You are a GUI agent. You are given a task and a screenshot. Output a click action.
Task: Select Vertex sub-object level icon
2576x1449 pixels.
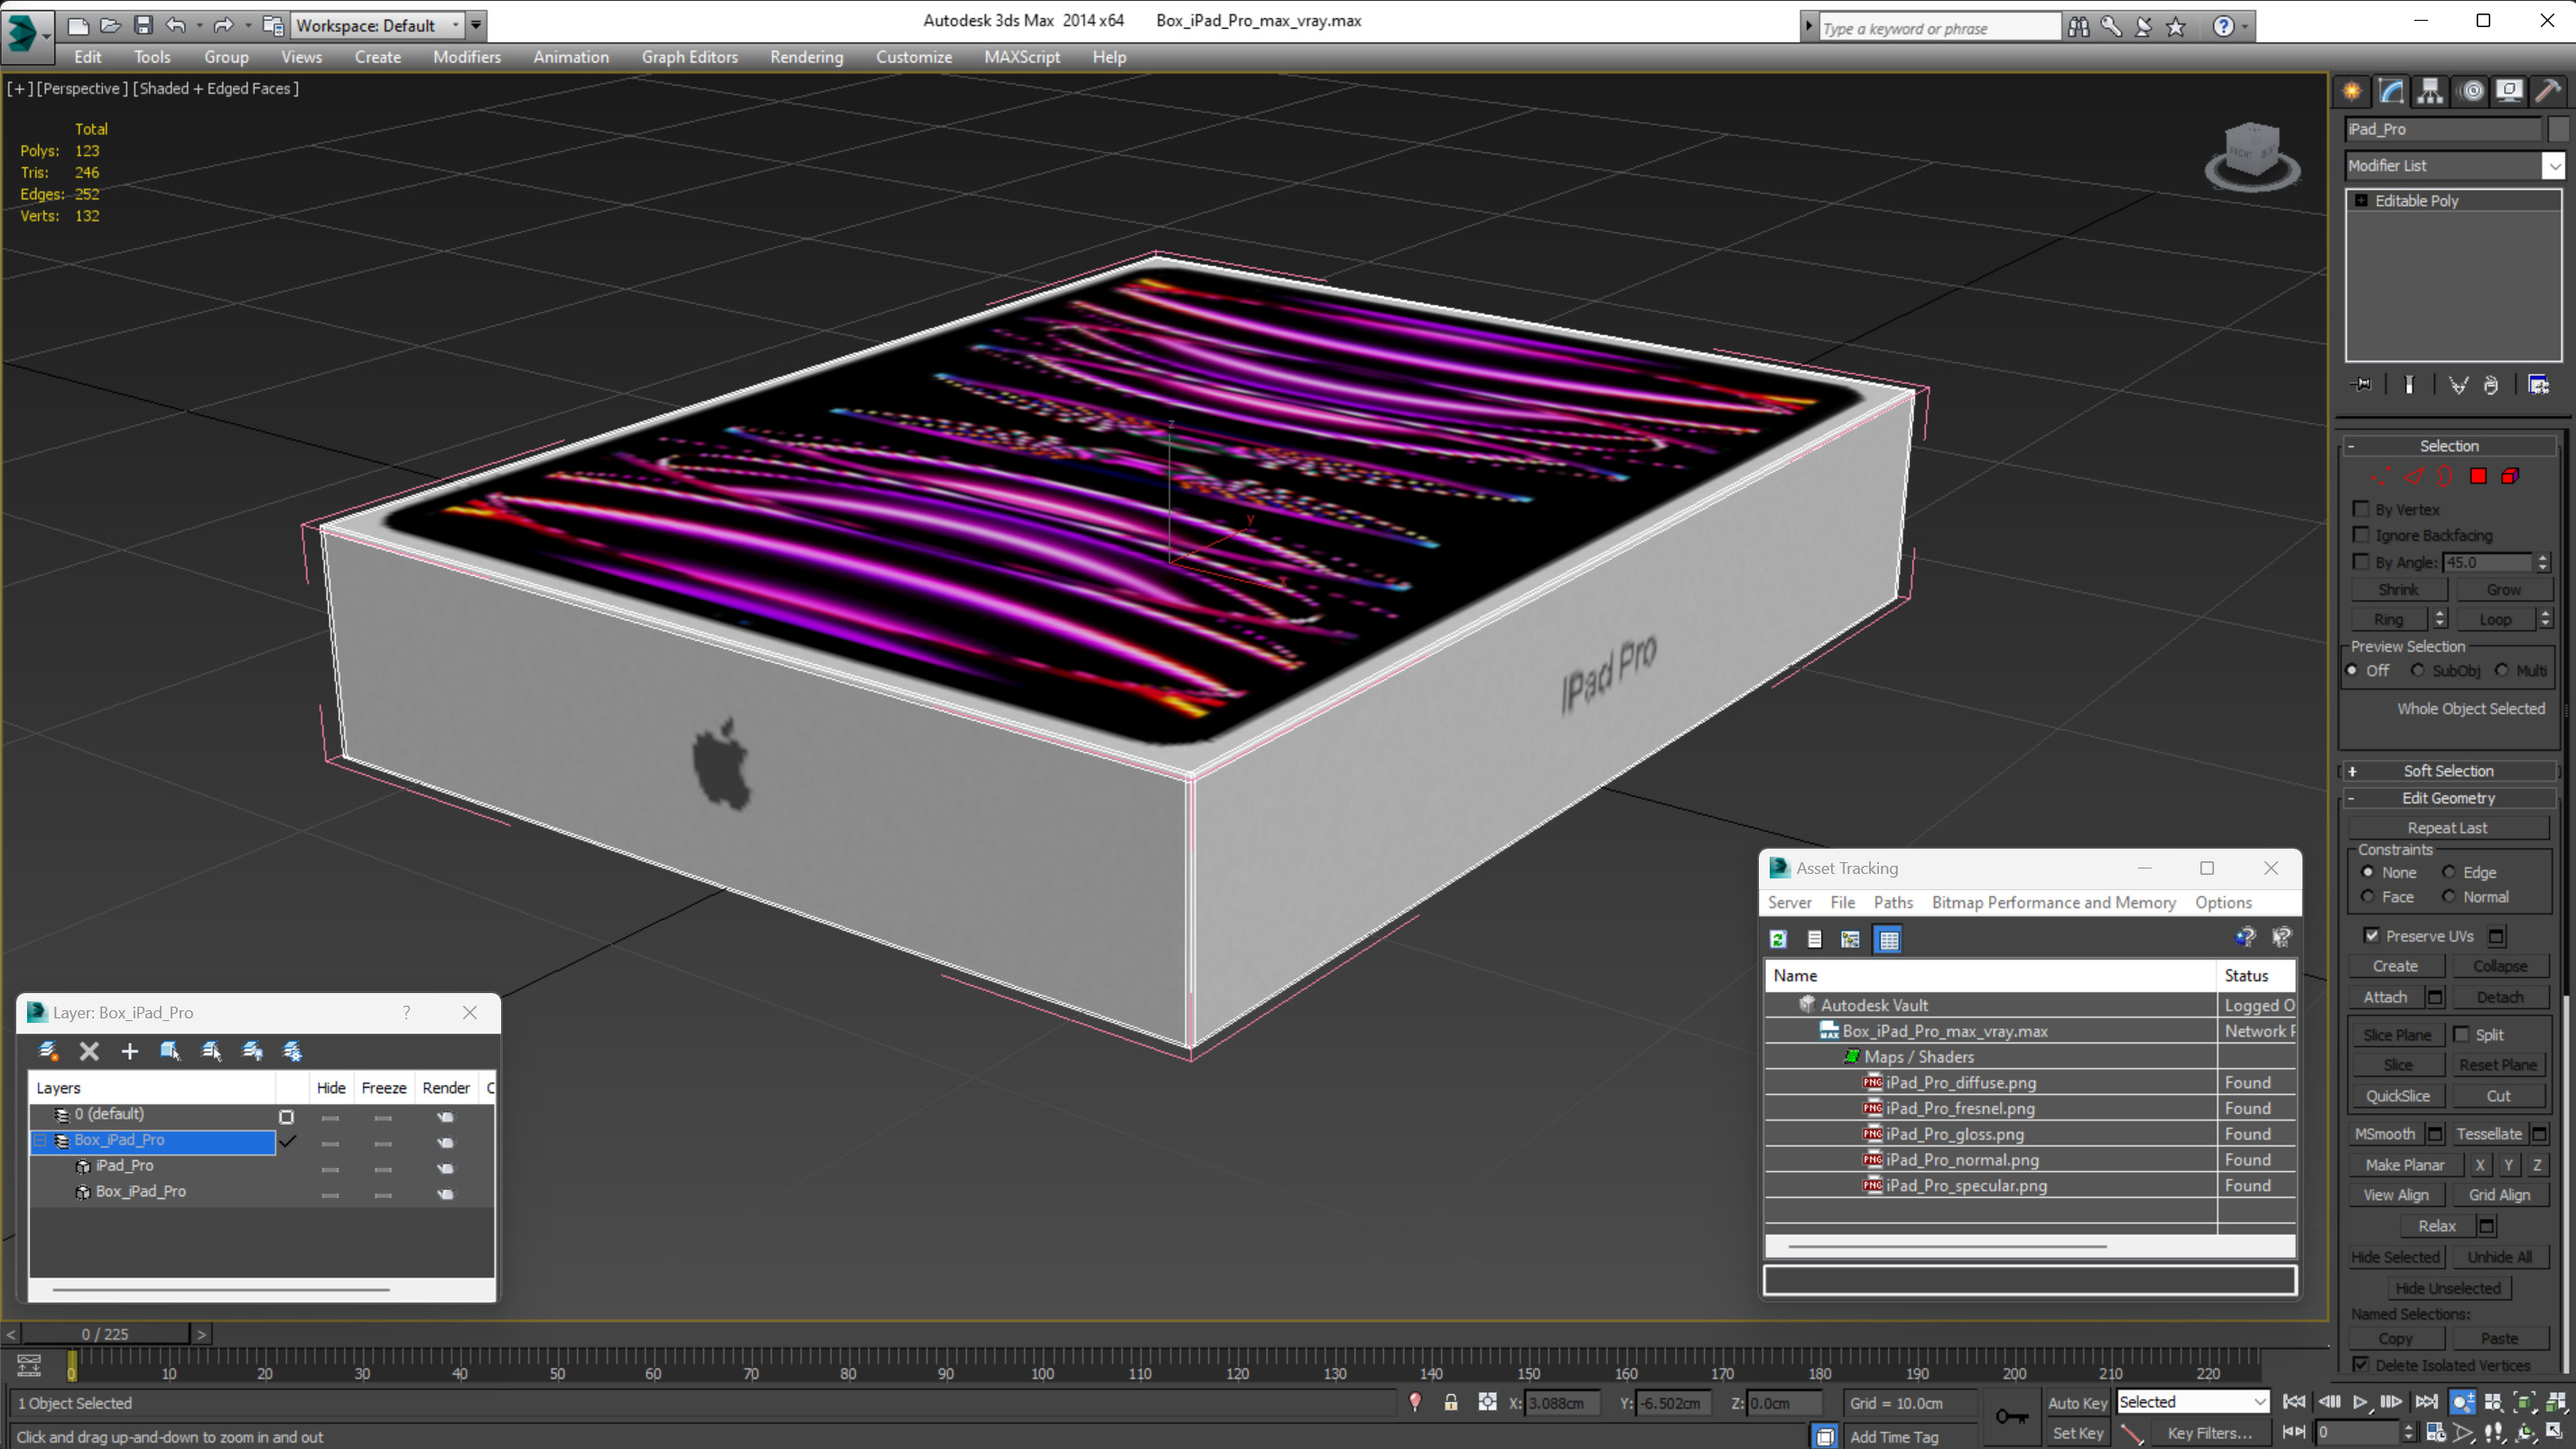click(x=2380, y=476)
